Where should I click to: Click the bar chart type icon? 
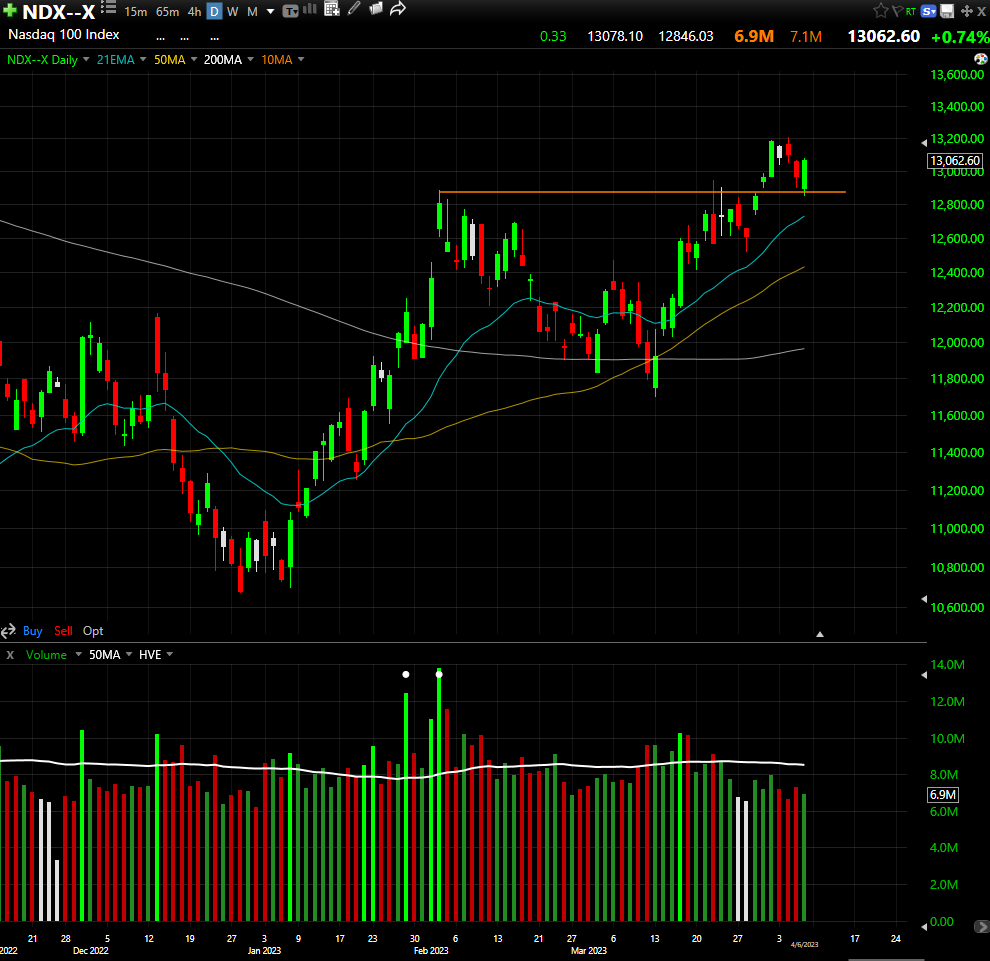pos(310,9)
